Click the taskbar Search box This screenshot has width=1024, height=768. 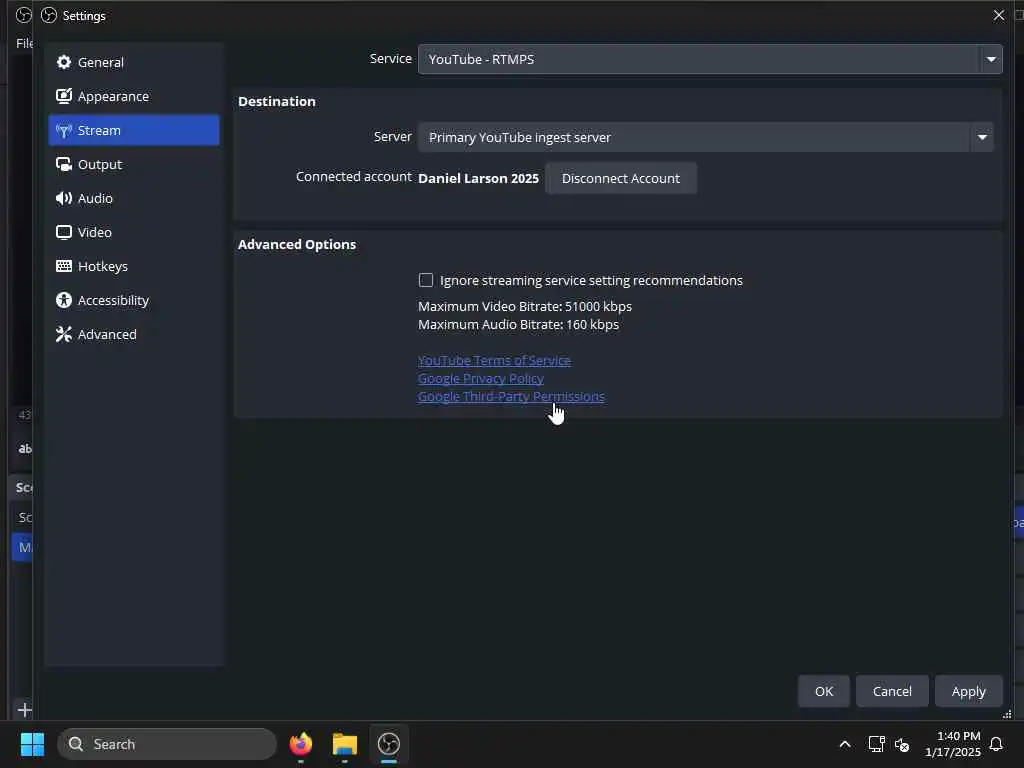[x=167, y=744]
